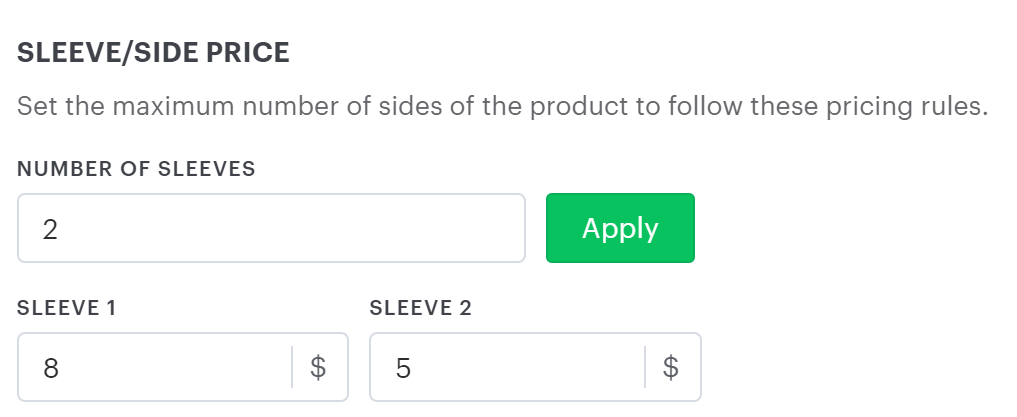Viewport: 1017px width, 417px height.
Task: Click the Sleeve/Side Price heading
Action: click(x=153, y=53)
